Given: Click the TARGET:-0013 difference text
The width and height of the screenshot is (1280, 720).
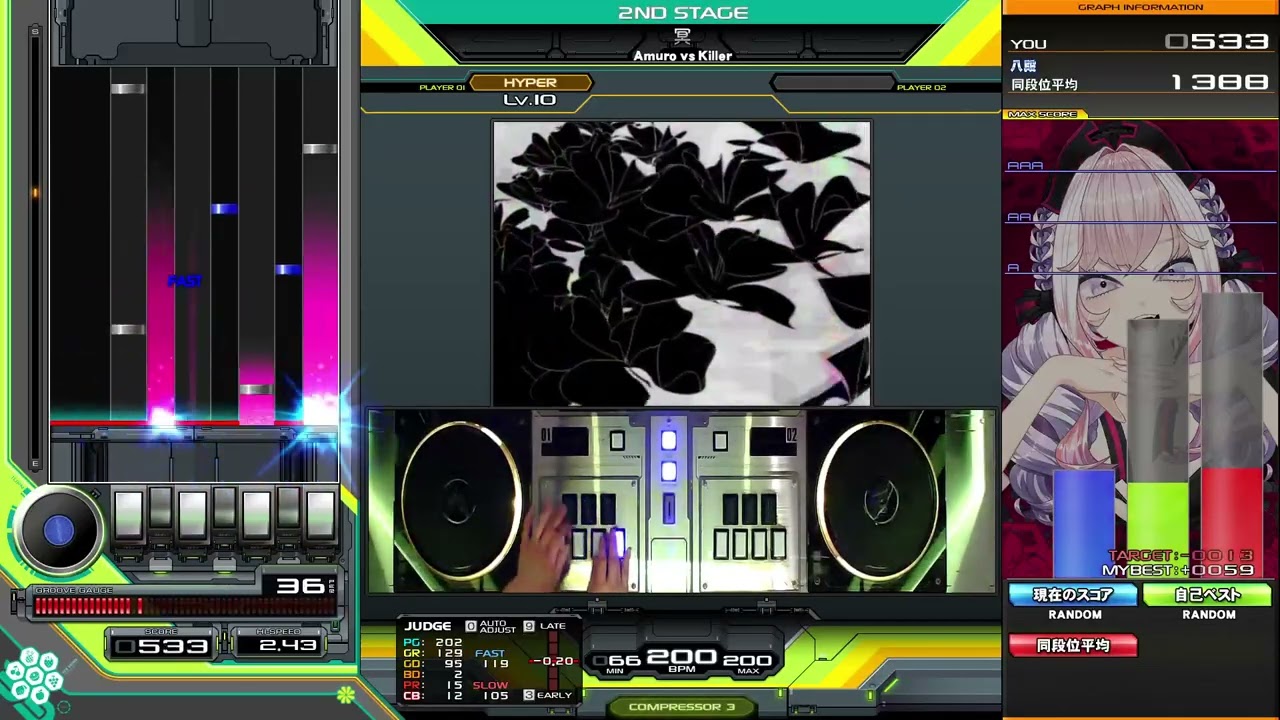Looking at the screenshot, I should [x=1180, y=556].
